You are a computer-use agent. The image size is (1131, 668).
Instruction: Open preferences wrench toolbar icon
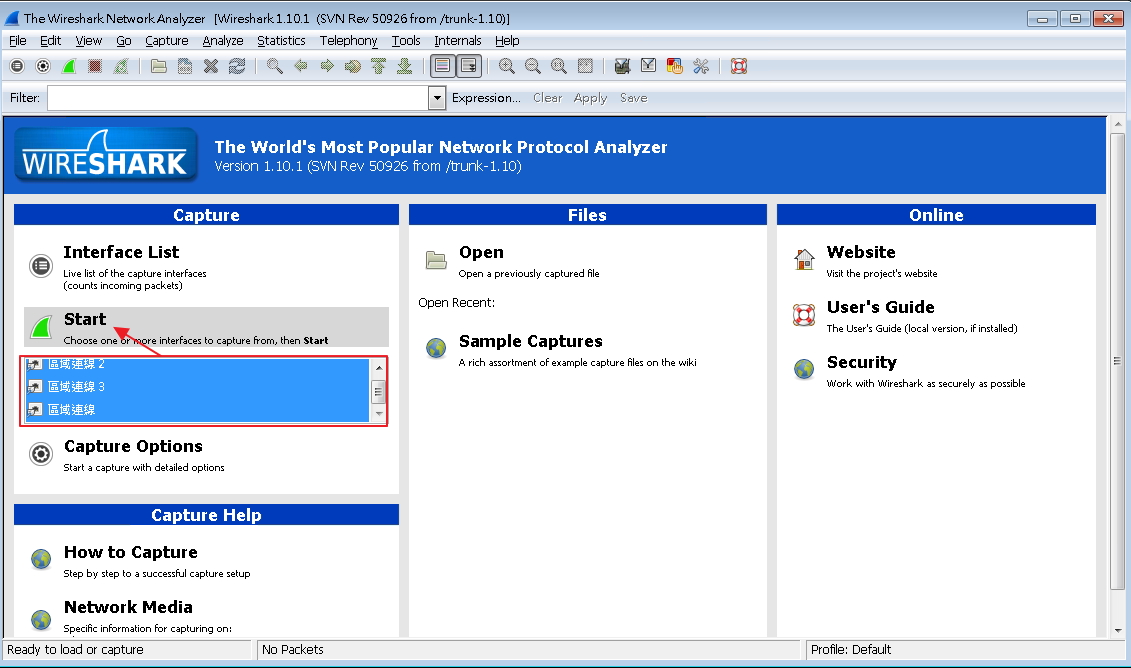coord(700,66)
